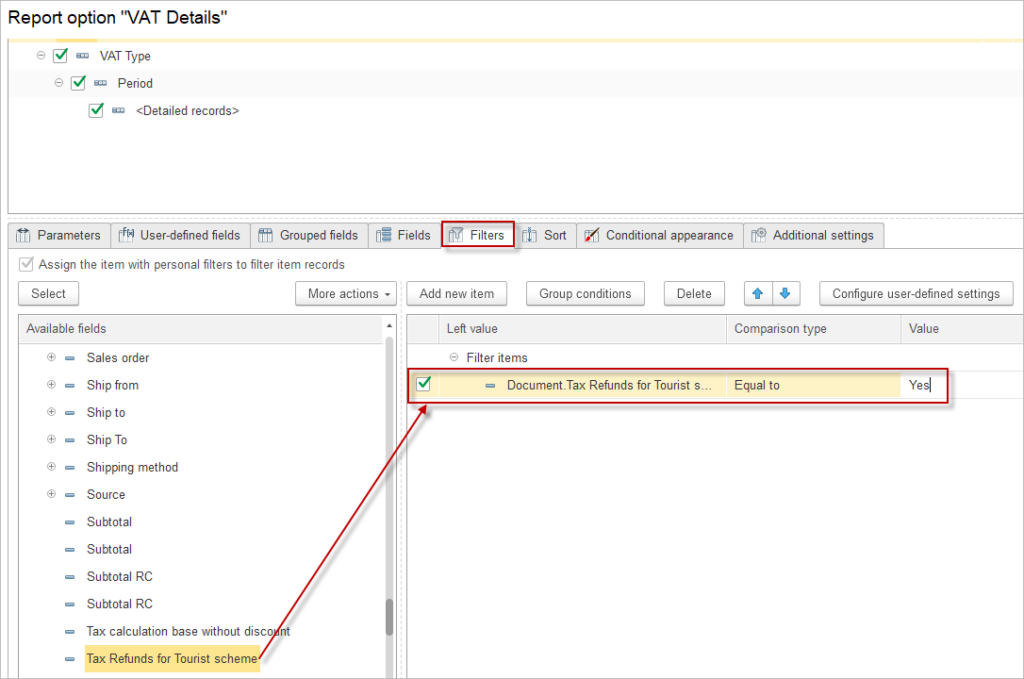The width and height of the screenshot is (1024, 679).
Task: Click Add new item button
Action: tap(456, 294)
